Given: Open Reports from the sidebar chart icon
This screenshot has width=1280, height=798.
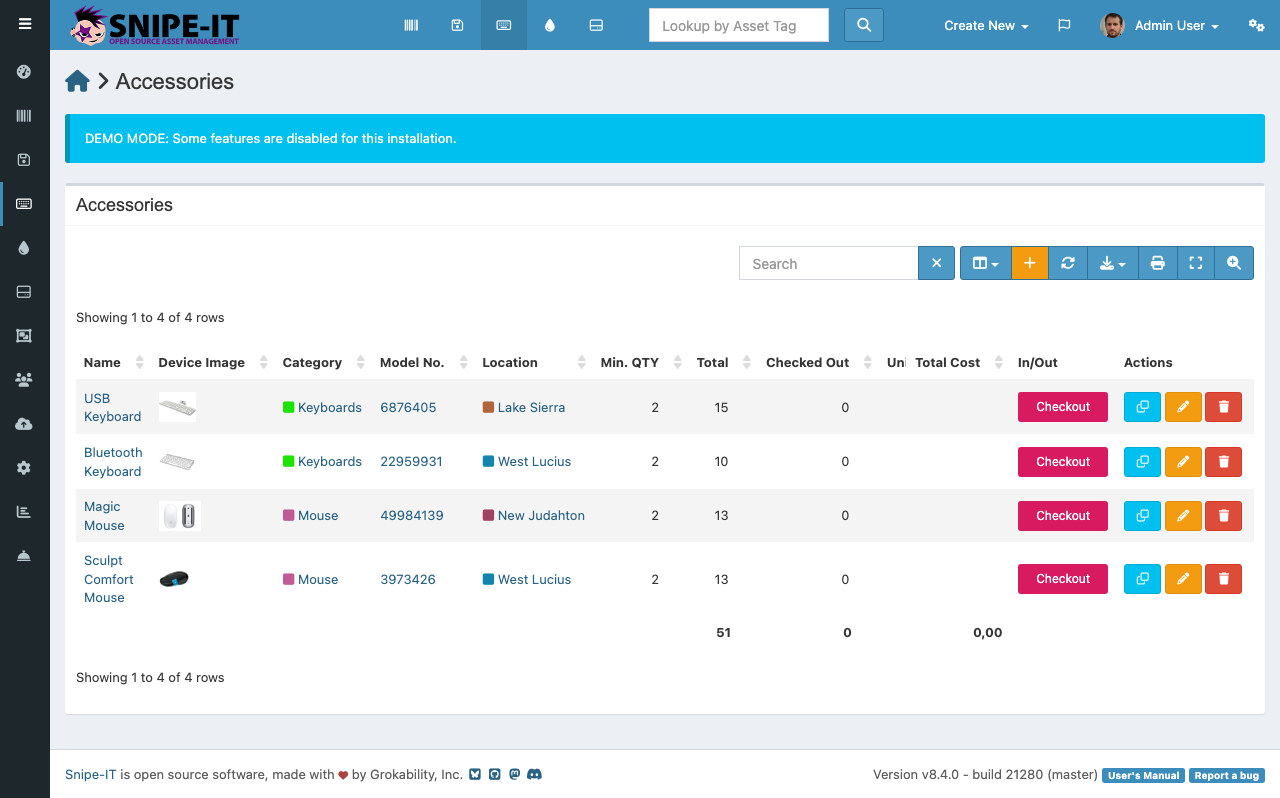Looking at the screenshot, I should (x=24, y=512).
